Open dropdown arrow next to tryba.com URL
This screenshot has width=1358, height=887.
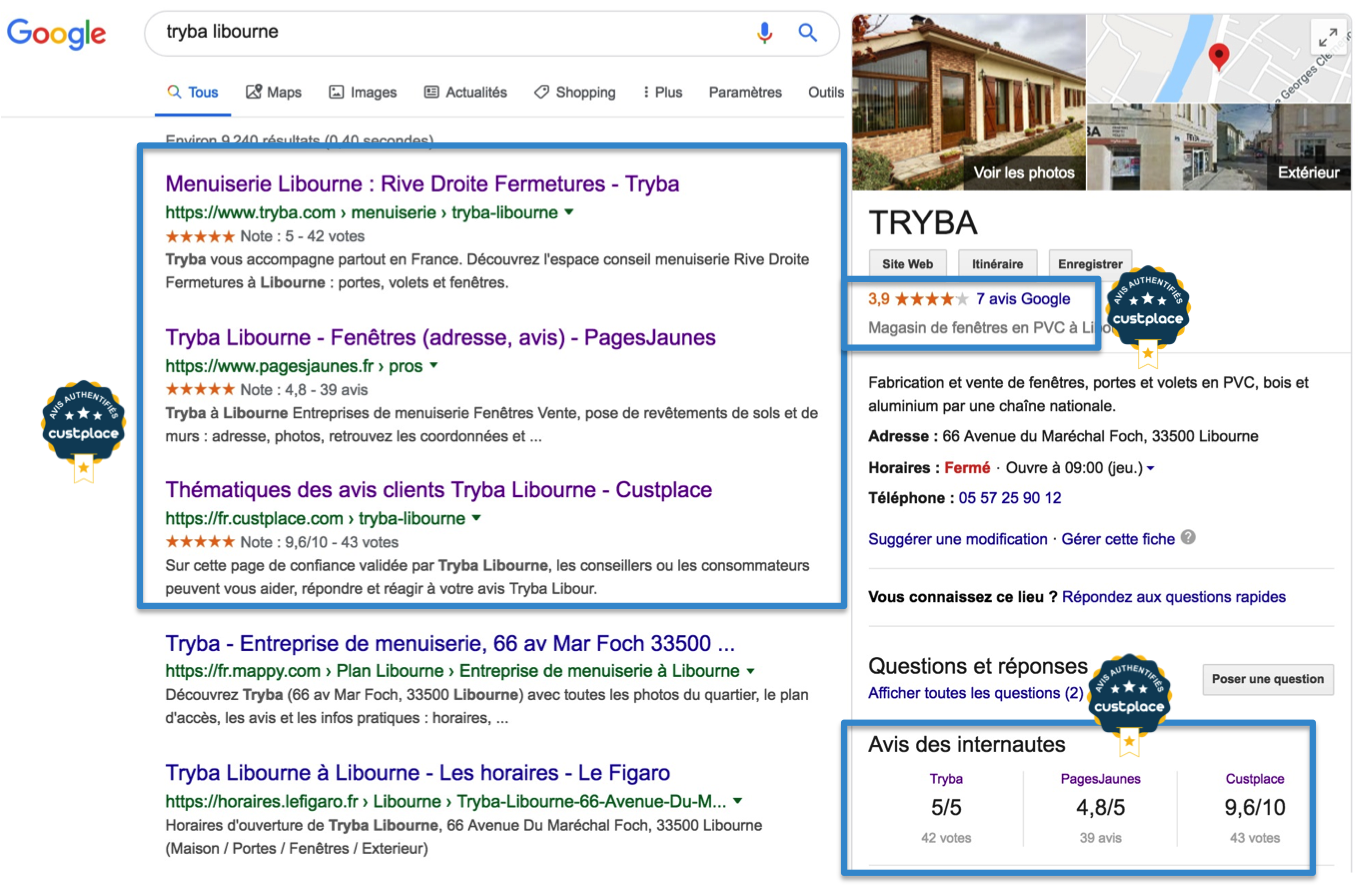[568, 212]
